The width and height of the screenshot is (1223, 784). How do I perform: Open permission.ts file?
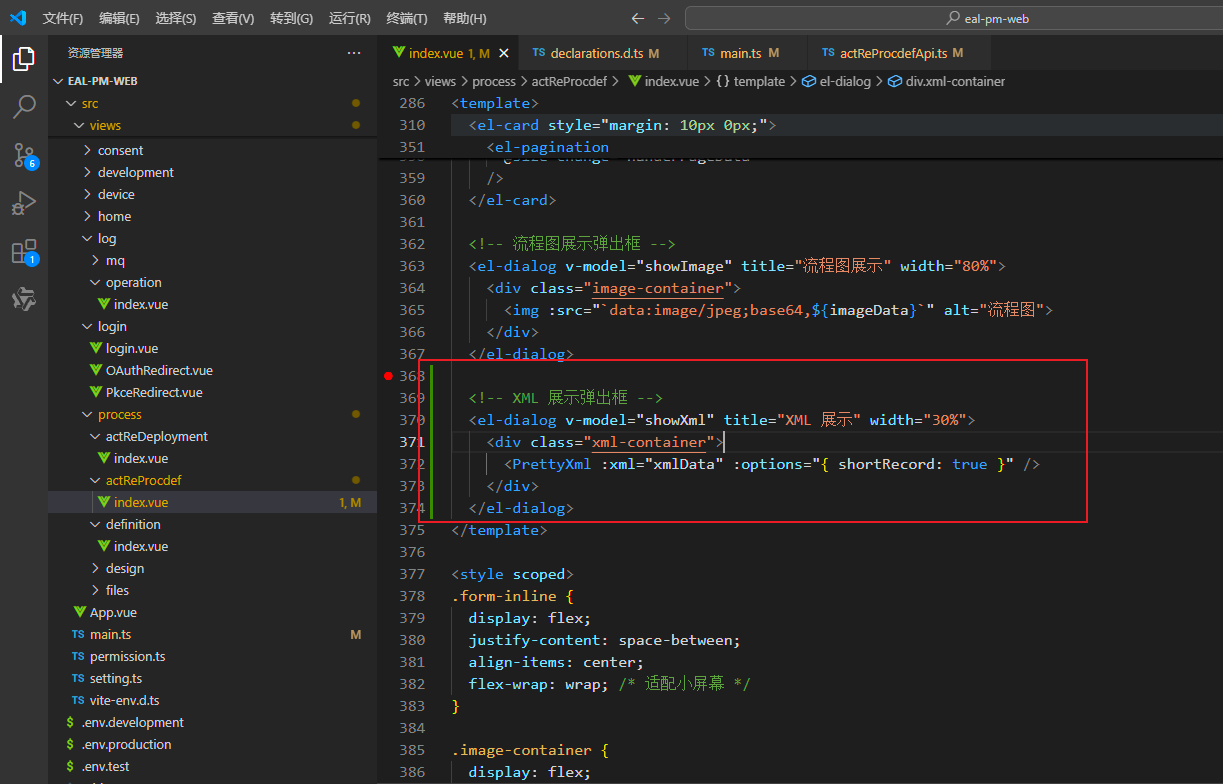[212, 656]
